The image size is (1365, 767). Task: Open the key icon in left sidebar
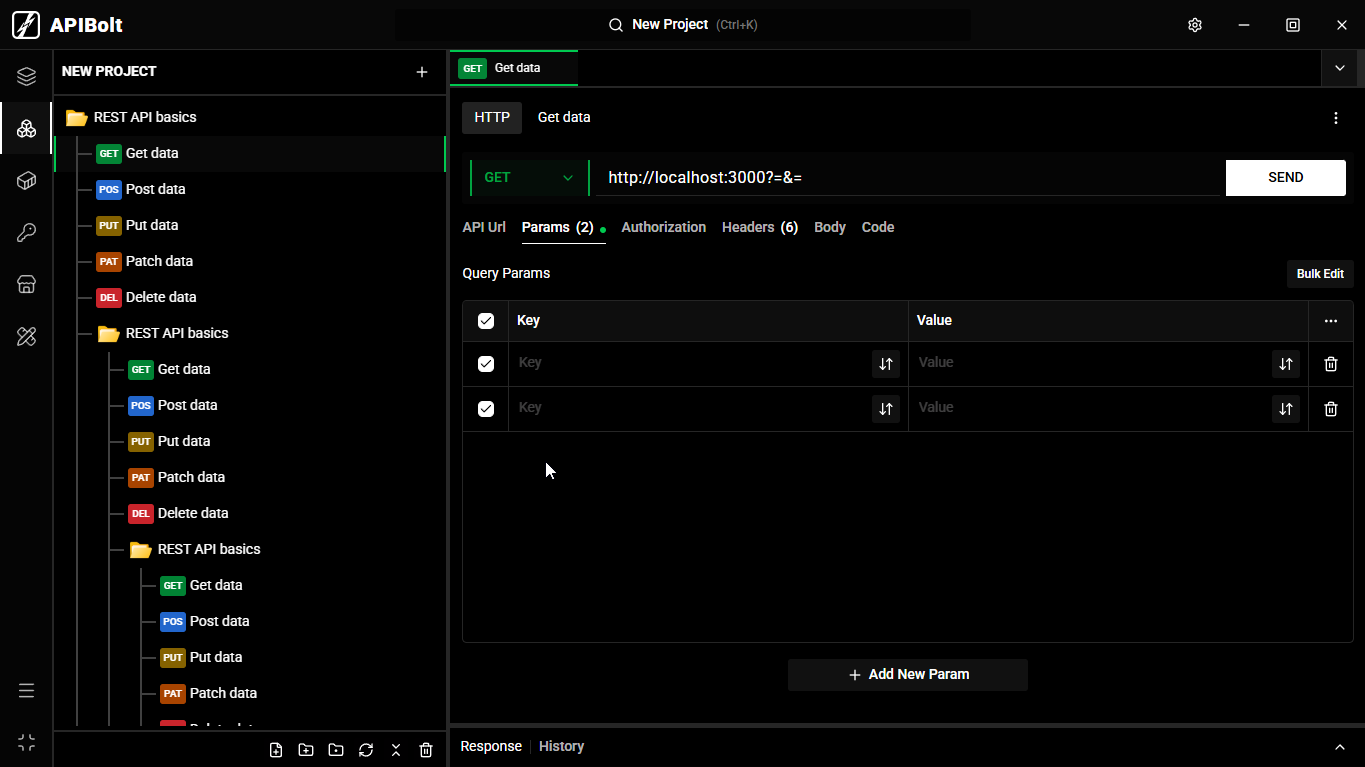click(26, 233)
